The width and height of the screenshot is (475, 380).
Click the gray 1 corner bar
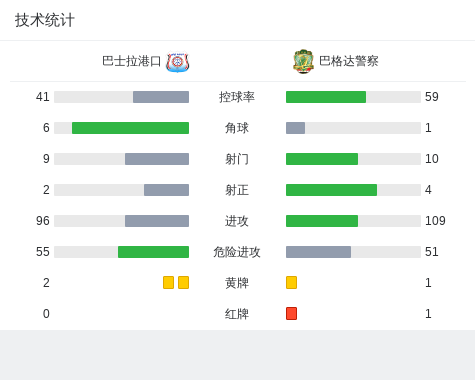pos(295,128)
